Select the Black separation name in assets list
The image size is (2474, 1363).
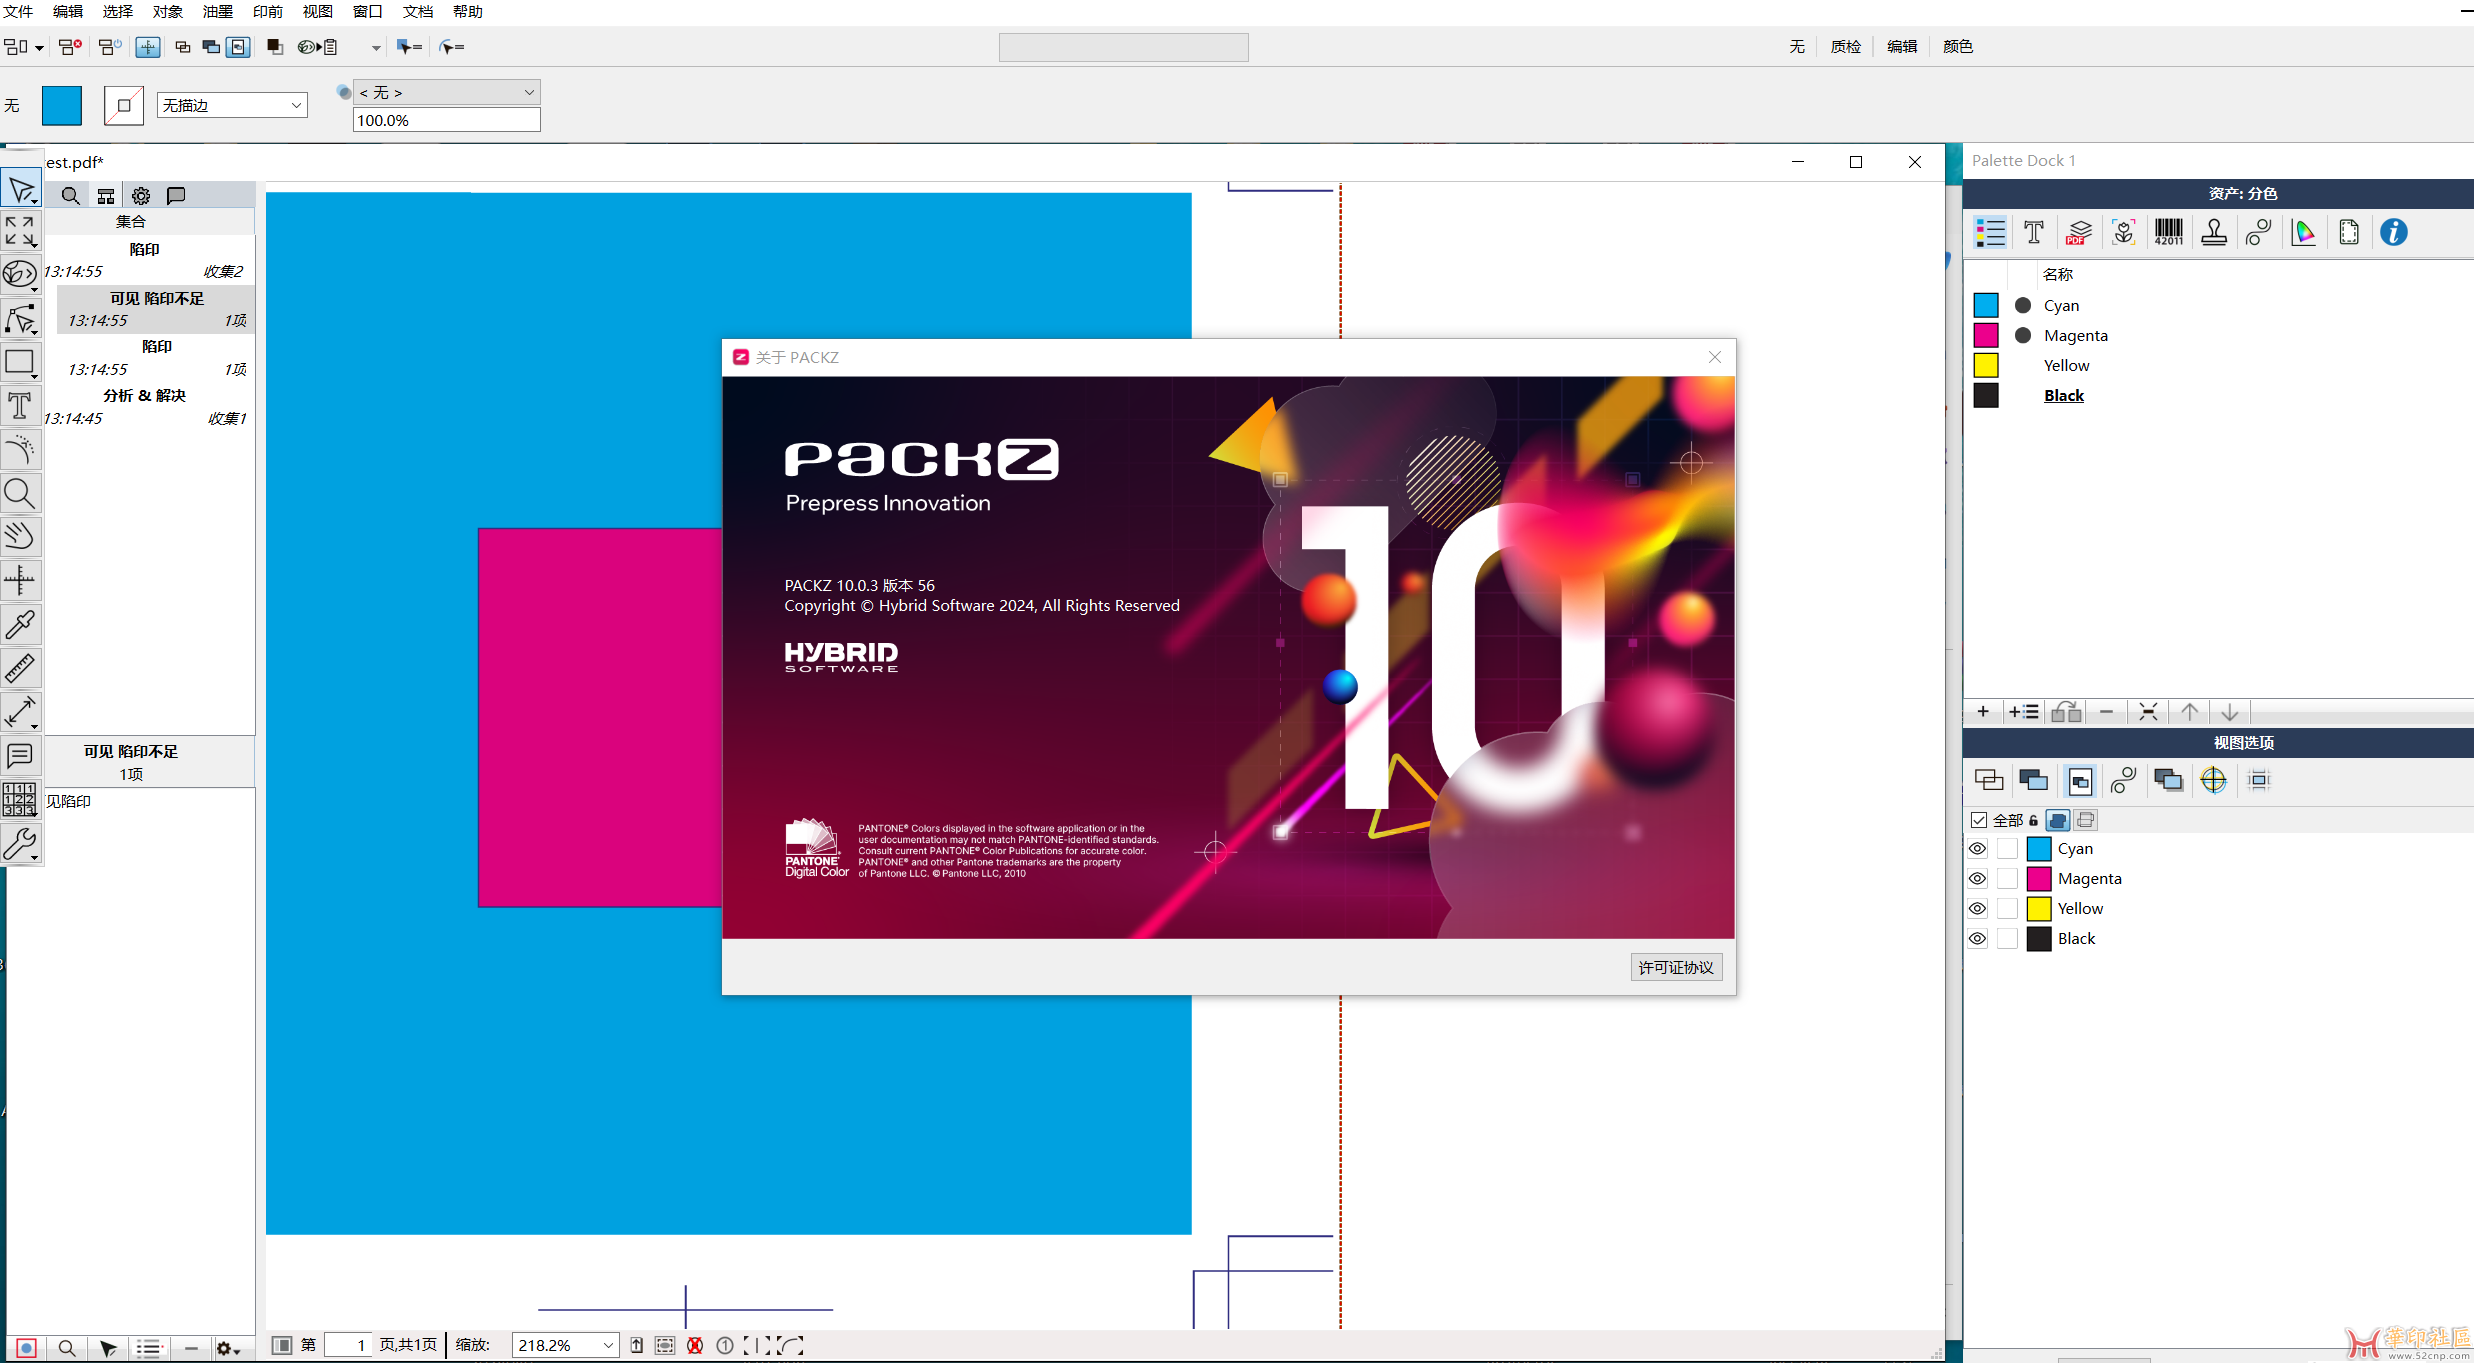click(x=2064, y=396)
